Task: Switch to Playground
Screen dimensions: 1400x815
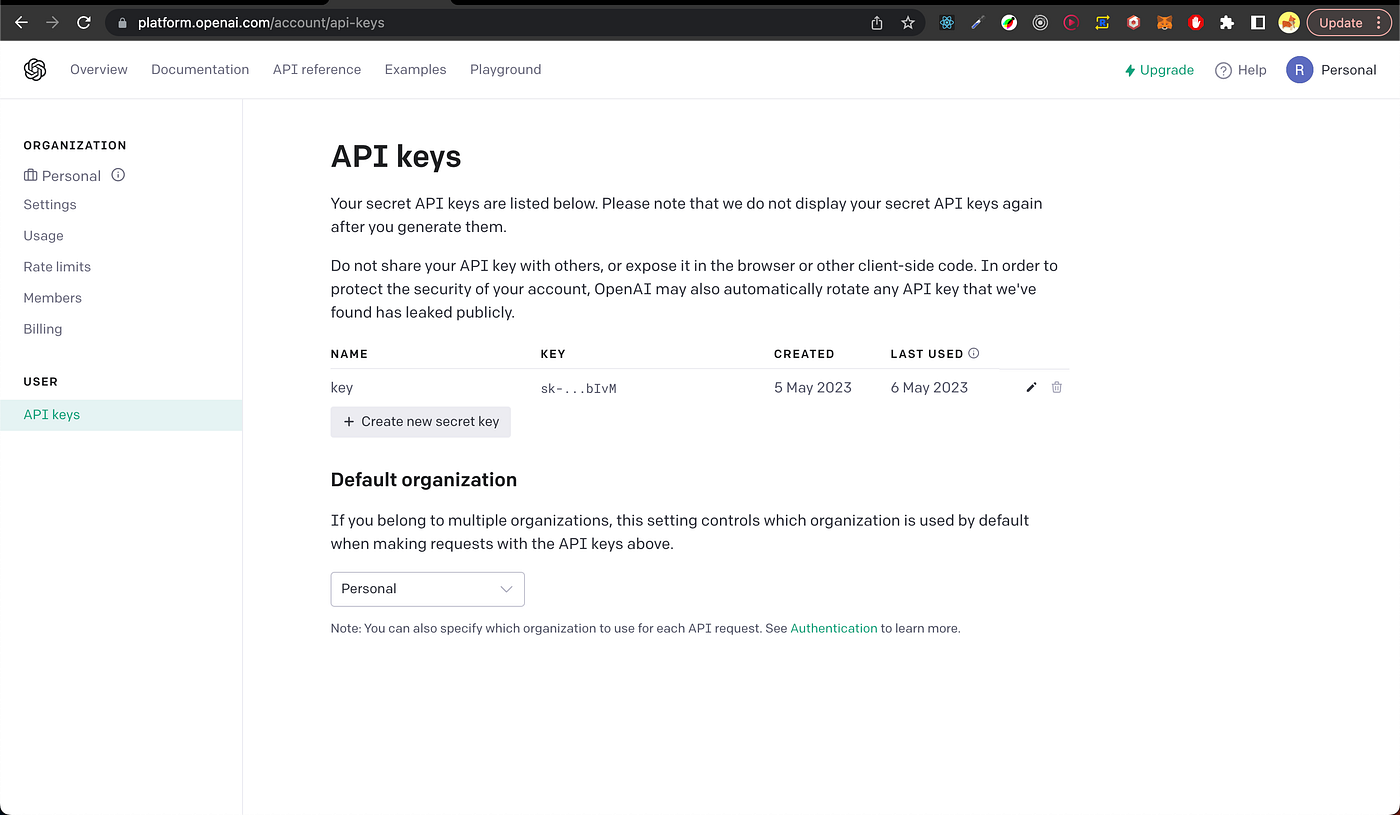Action: [x=505, y=69]
